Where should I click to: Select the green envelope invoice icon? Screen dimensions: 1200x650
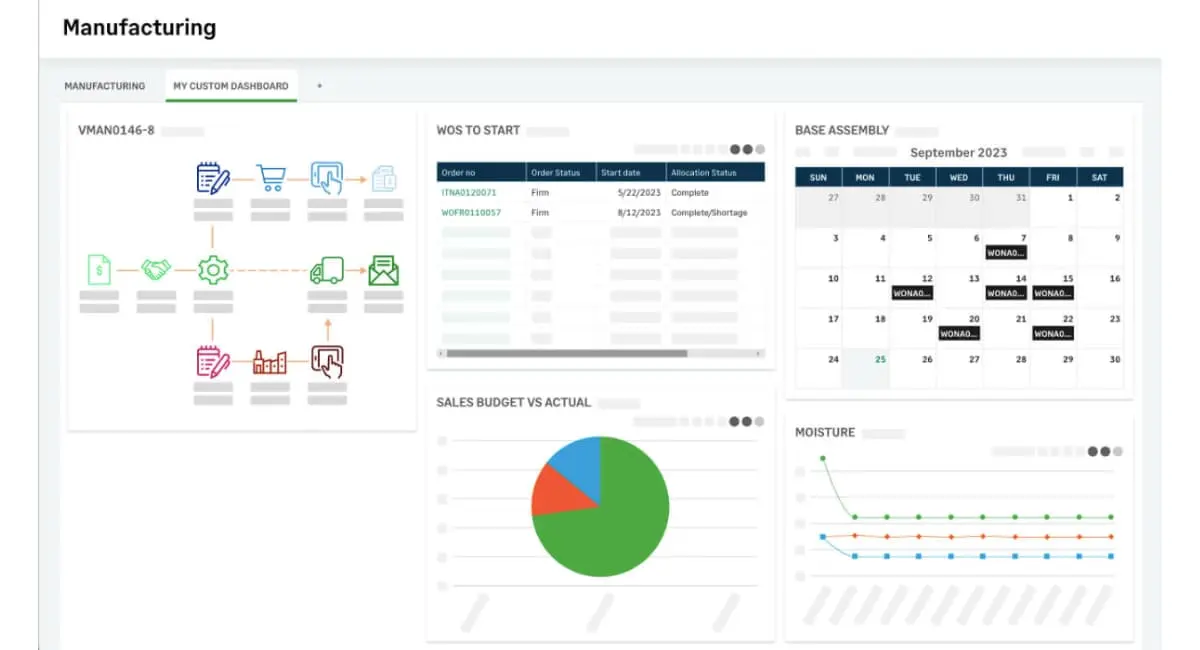[x=383, y=270]
